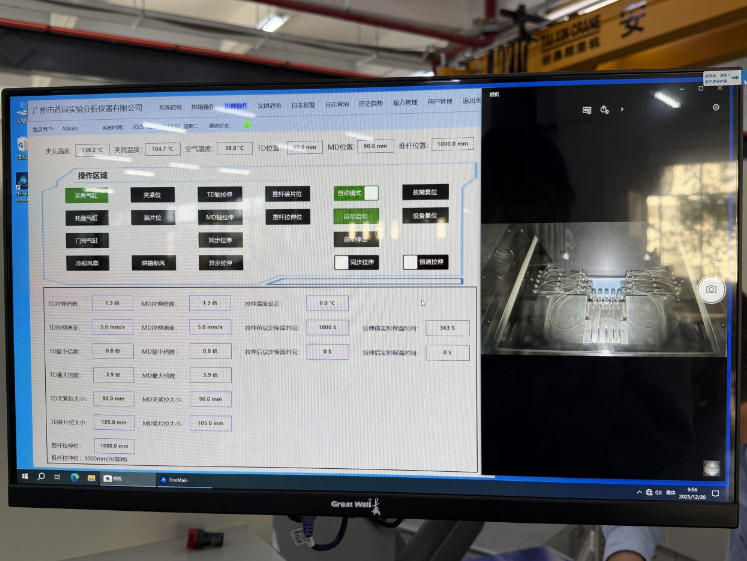Open the camera roll thumbnail
Image resolution: width=747 pixels, height=561 pixels.
click(711, 468)
